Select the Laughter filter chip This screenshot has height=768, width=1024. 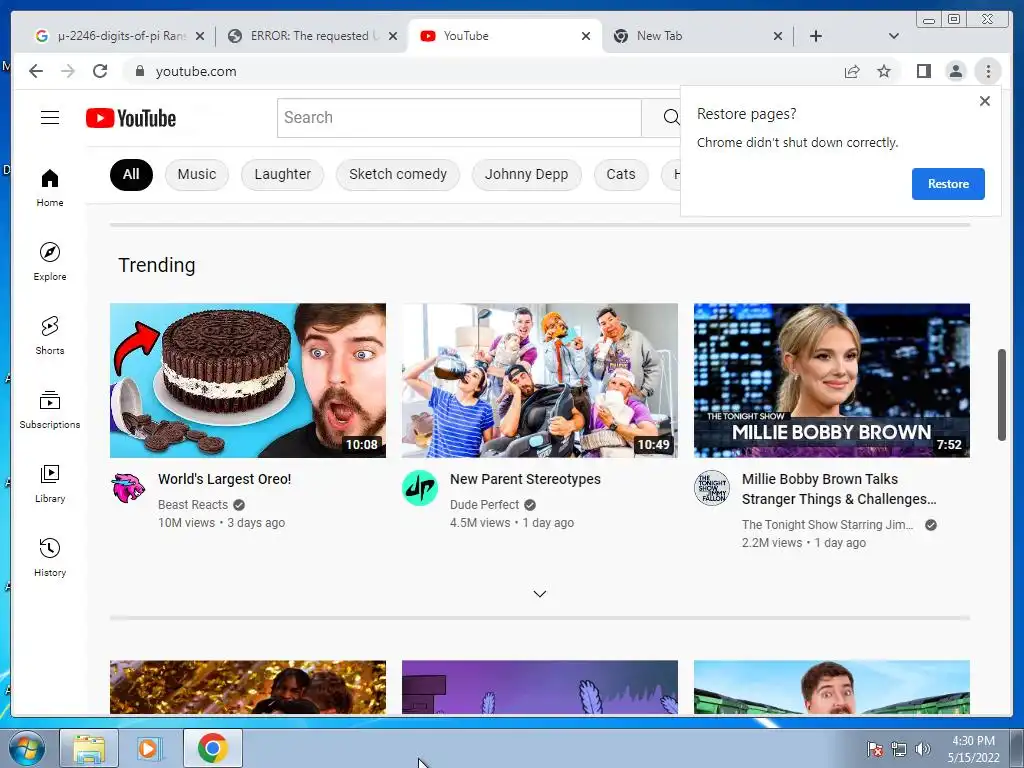[x=283, y=174]
